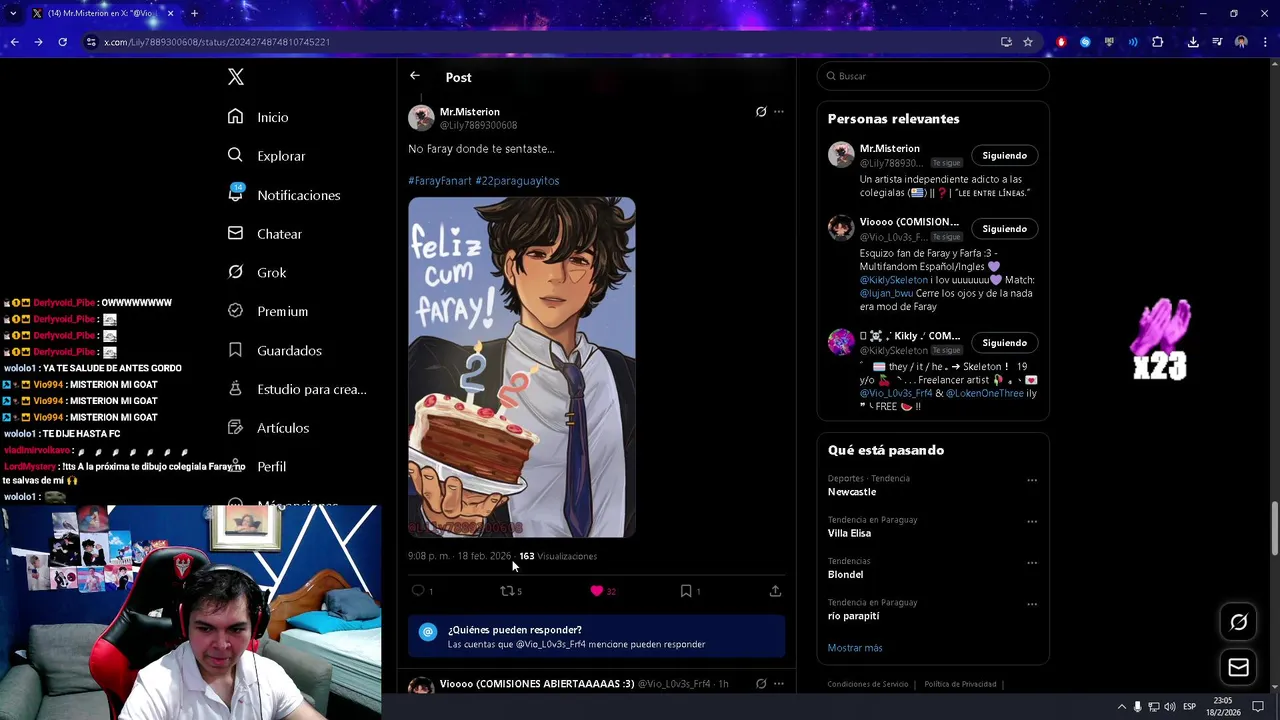Open the Windows notification center icon
Viewport: 1280px width, 720px height.
(x=1258, y=707)
